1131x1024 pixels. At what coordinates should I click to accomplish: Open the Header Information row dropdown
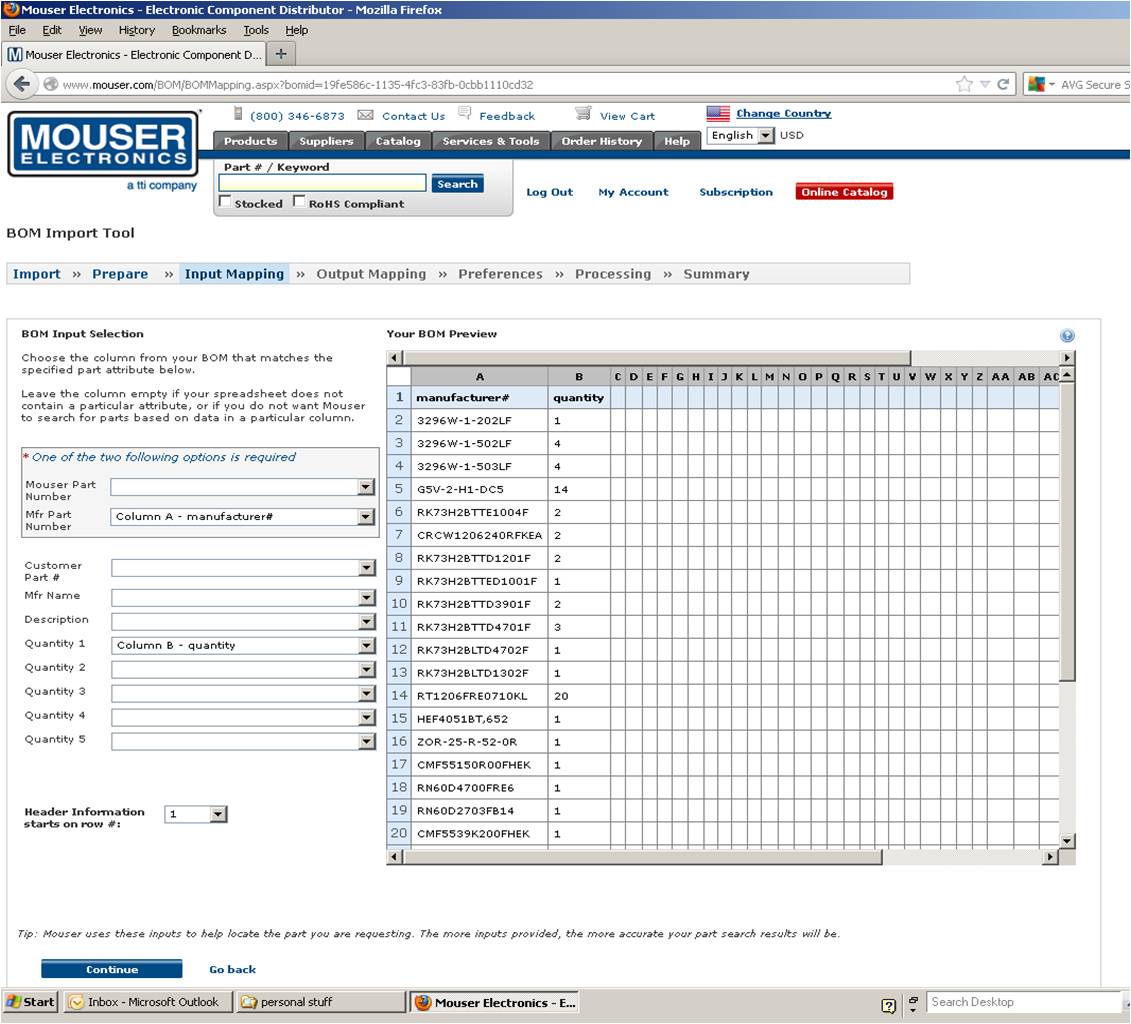tap(219, 814)
